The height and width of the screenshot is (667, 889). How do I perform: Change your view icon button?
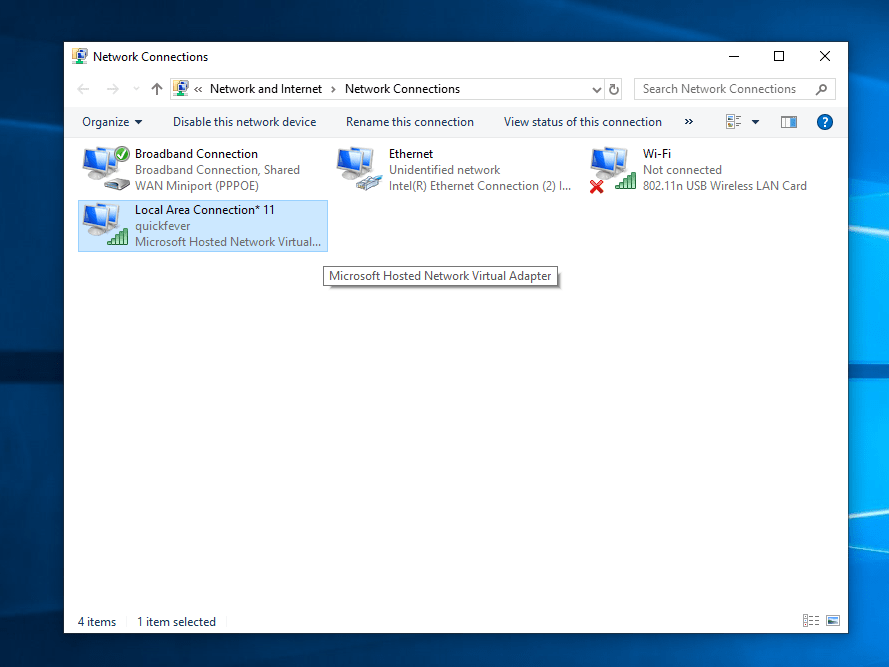click(x=734, y=121)
